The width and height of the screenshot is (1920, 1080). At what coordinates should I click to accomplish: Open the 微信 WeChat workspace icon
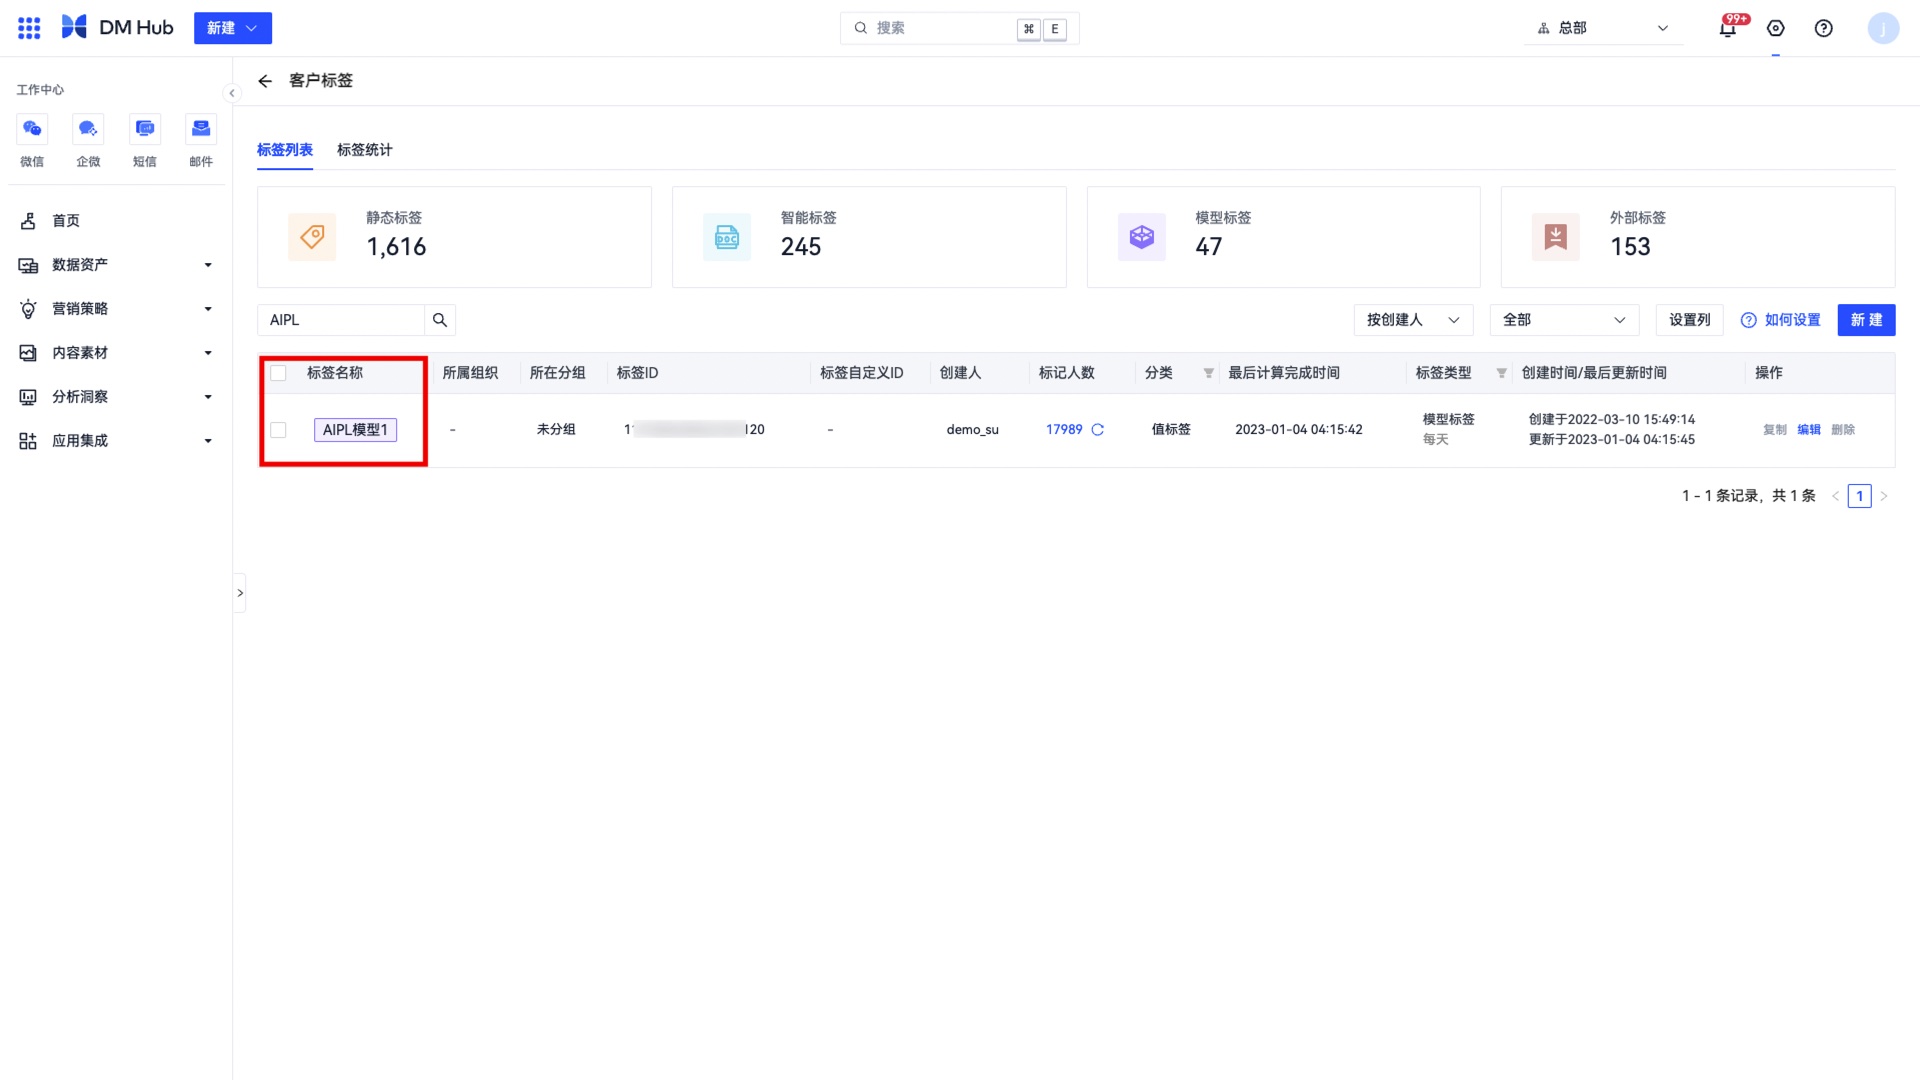[32, 129]
